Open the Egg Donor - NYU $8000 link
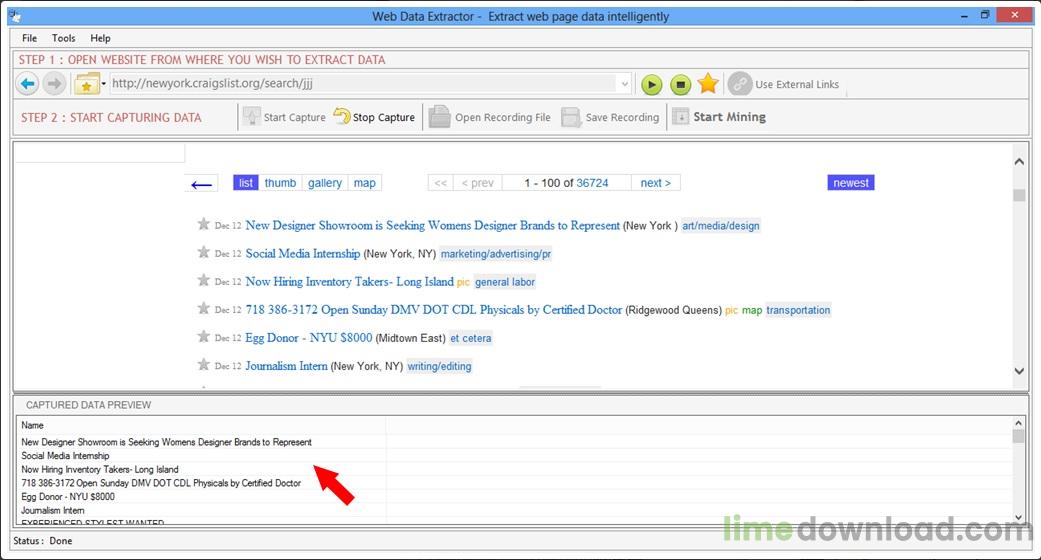The width and height of the screenshot is (1041, 560). pos(309,337)
